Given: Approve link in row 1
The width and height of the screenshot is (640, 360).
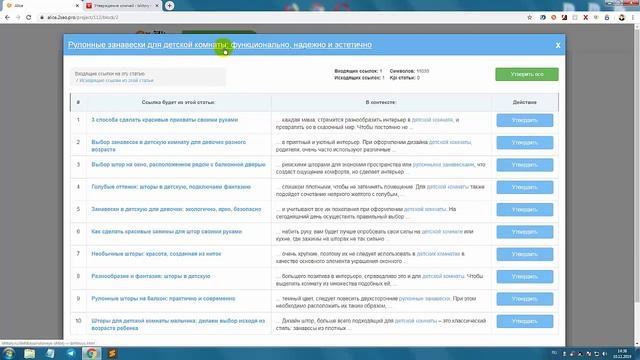Looking at the screenshot, I should point(524,120).
